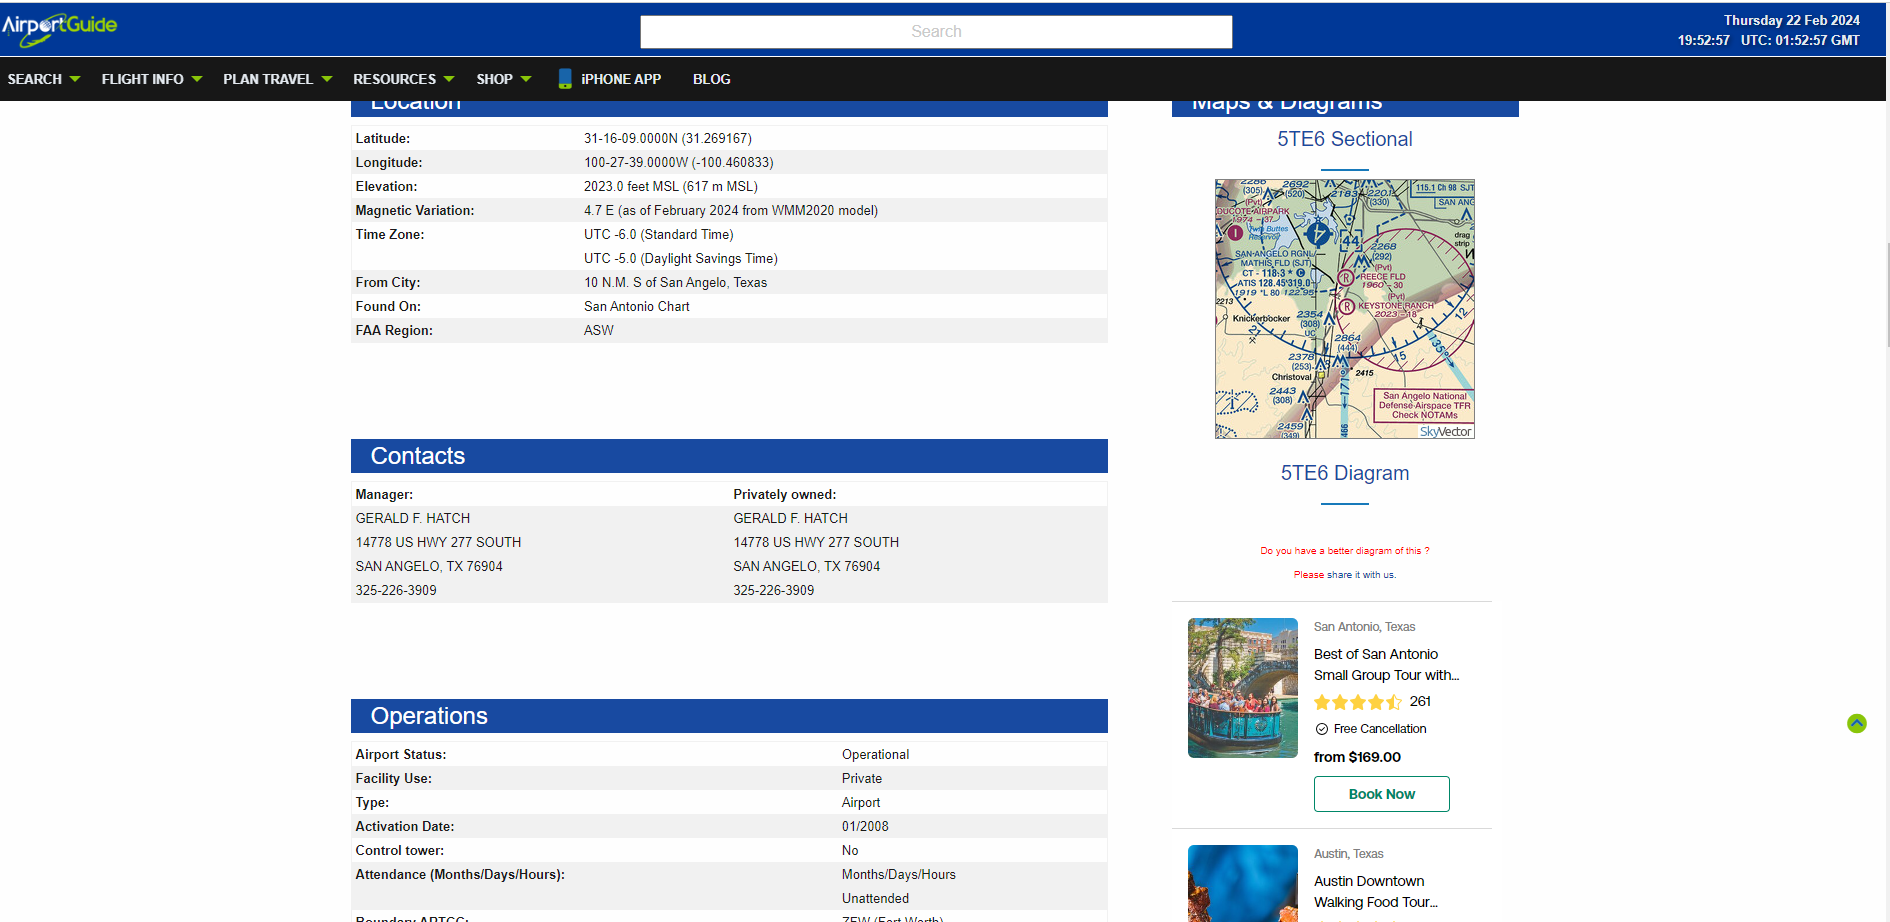The image size is (1890, 922).
Task: Open the SHOP menu item
Action: click(x=494, y=79)
